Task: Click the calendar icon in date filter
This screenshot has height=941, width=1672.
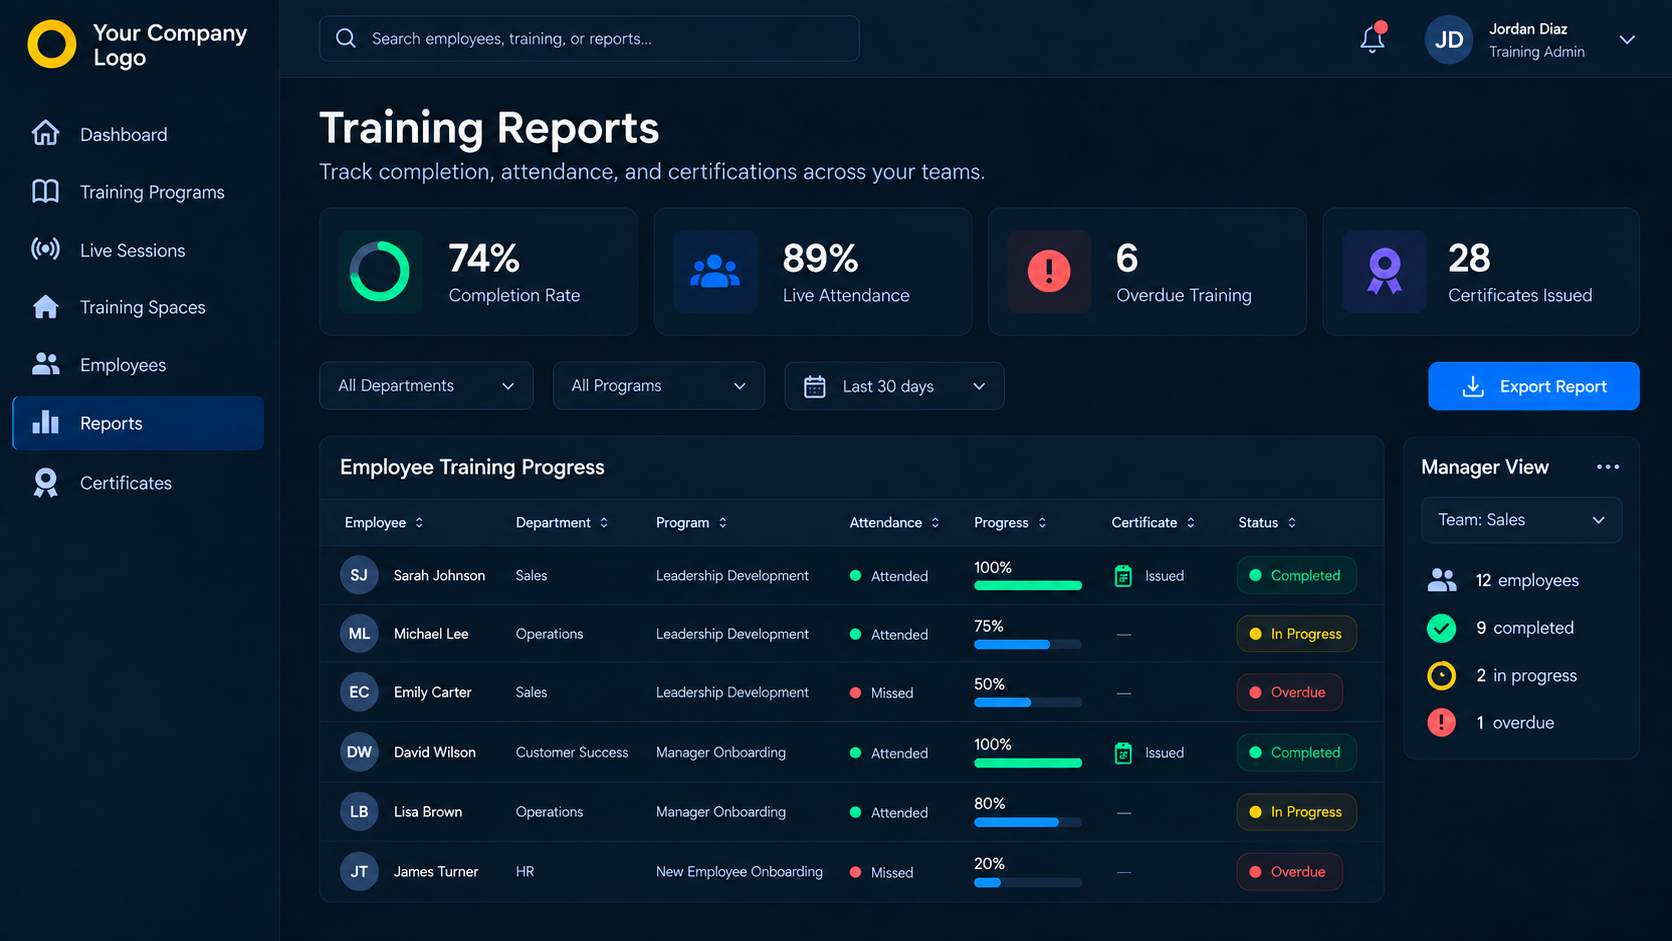Action: [x=815, y=386]
